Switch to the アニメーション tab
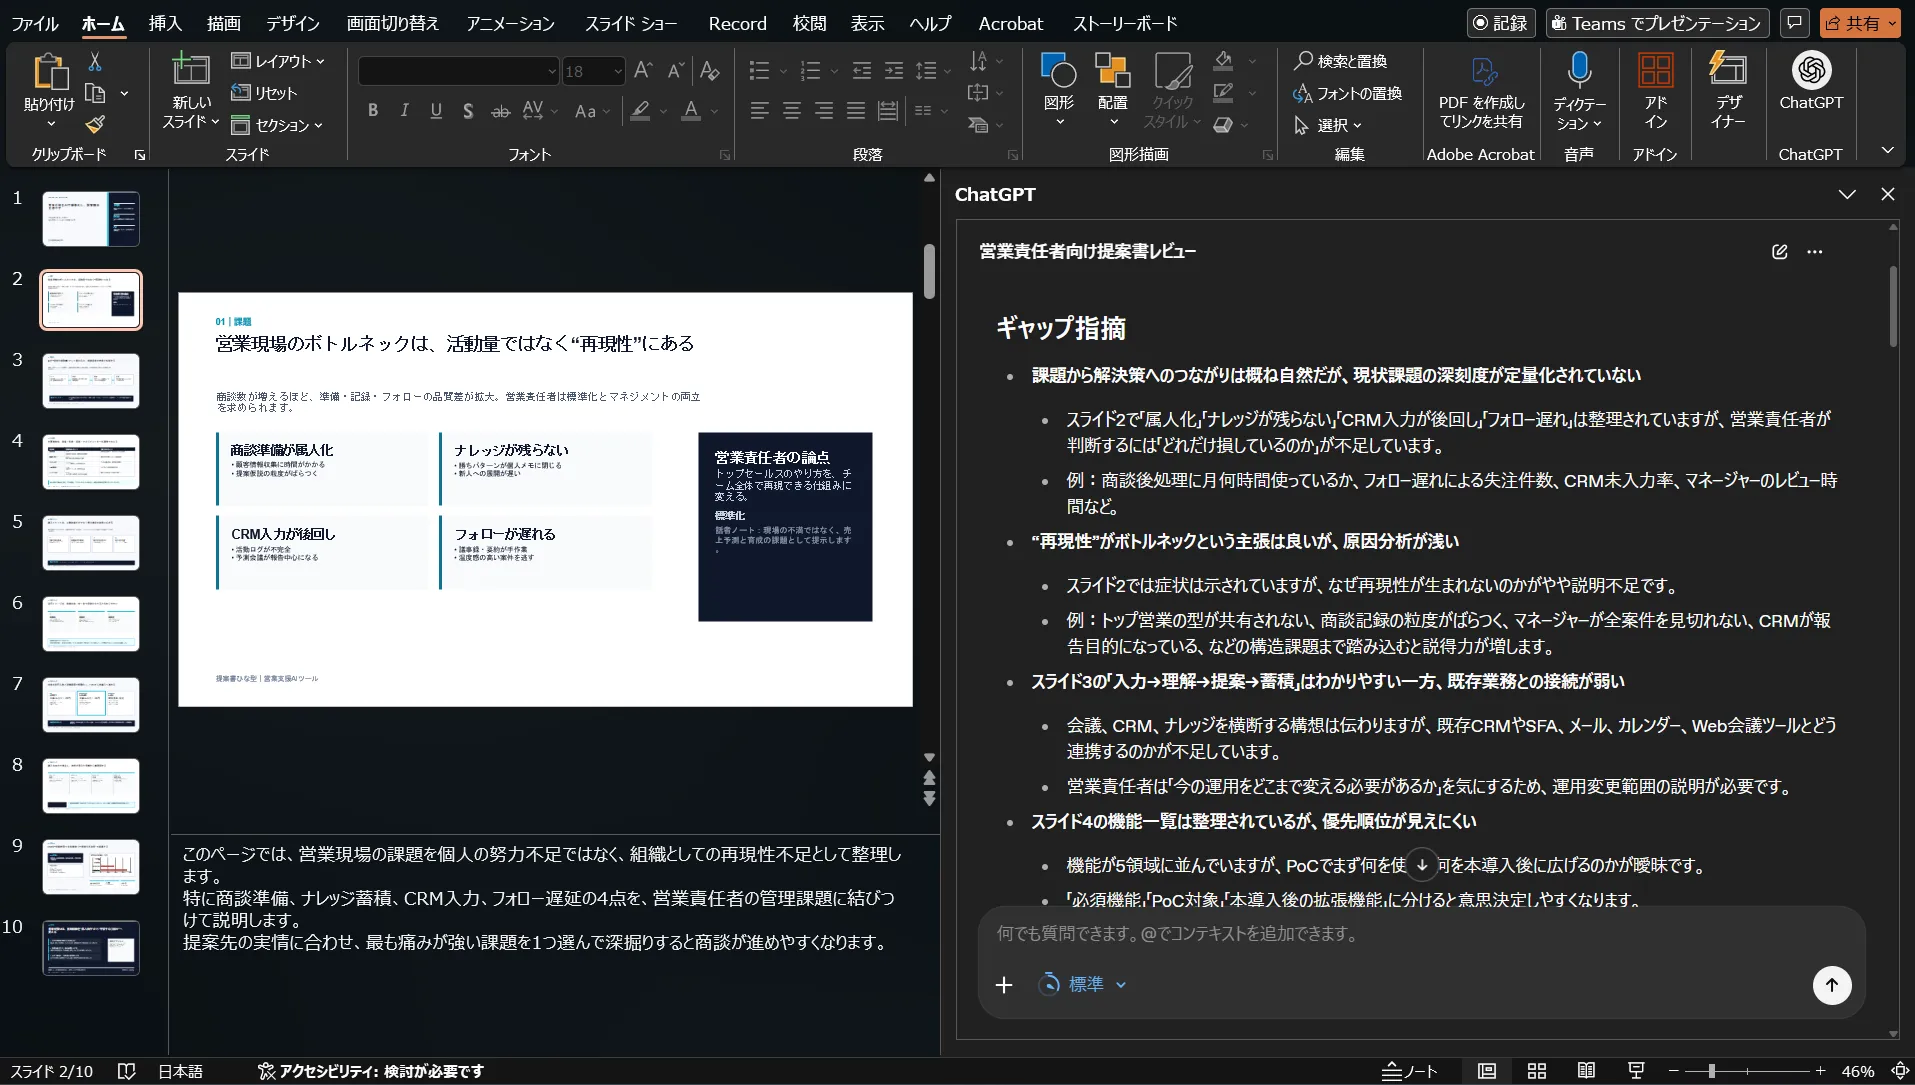 pyautogui.click(x=510, y=23)
